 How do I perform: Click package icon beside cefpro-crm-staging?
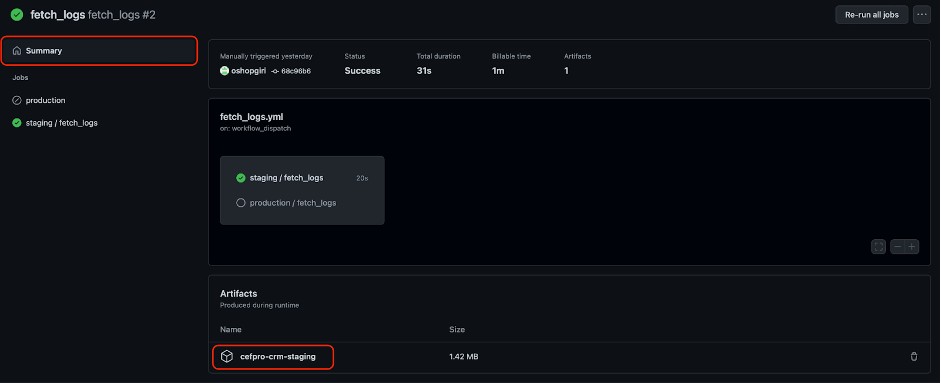(226, 357)
